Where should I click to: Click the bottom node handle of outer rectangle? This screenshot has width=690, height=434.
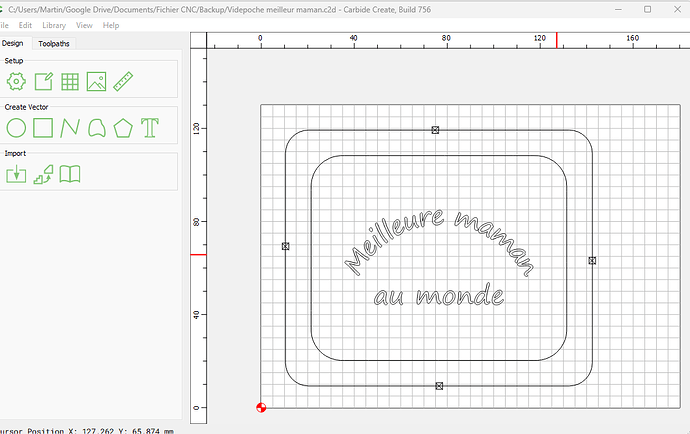pyautogui.click(x=439, y=386)
